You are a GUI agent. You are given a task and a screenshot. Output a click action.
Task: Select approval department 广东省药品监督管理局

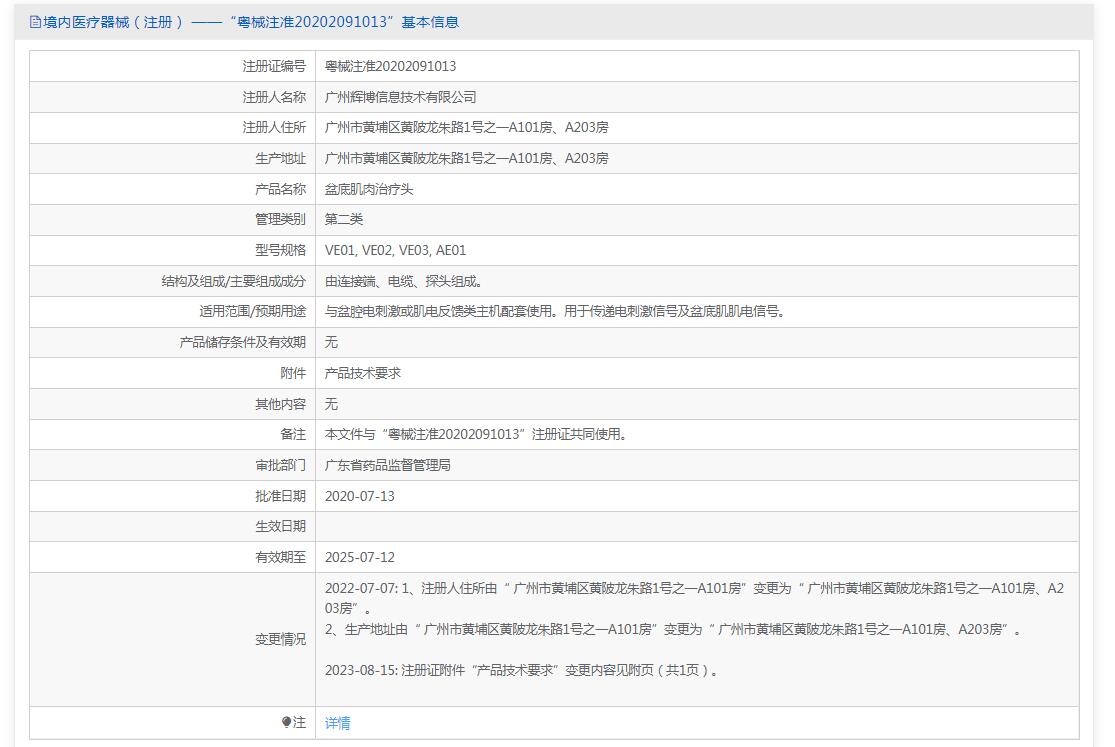(x=388, y=465)
